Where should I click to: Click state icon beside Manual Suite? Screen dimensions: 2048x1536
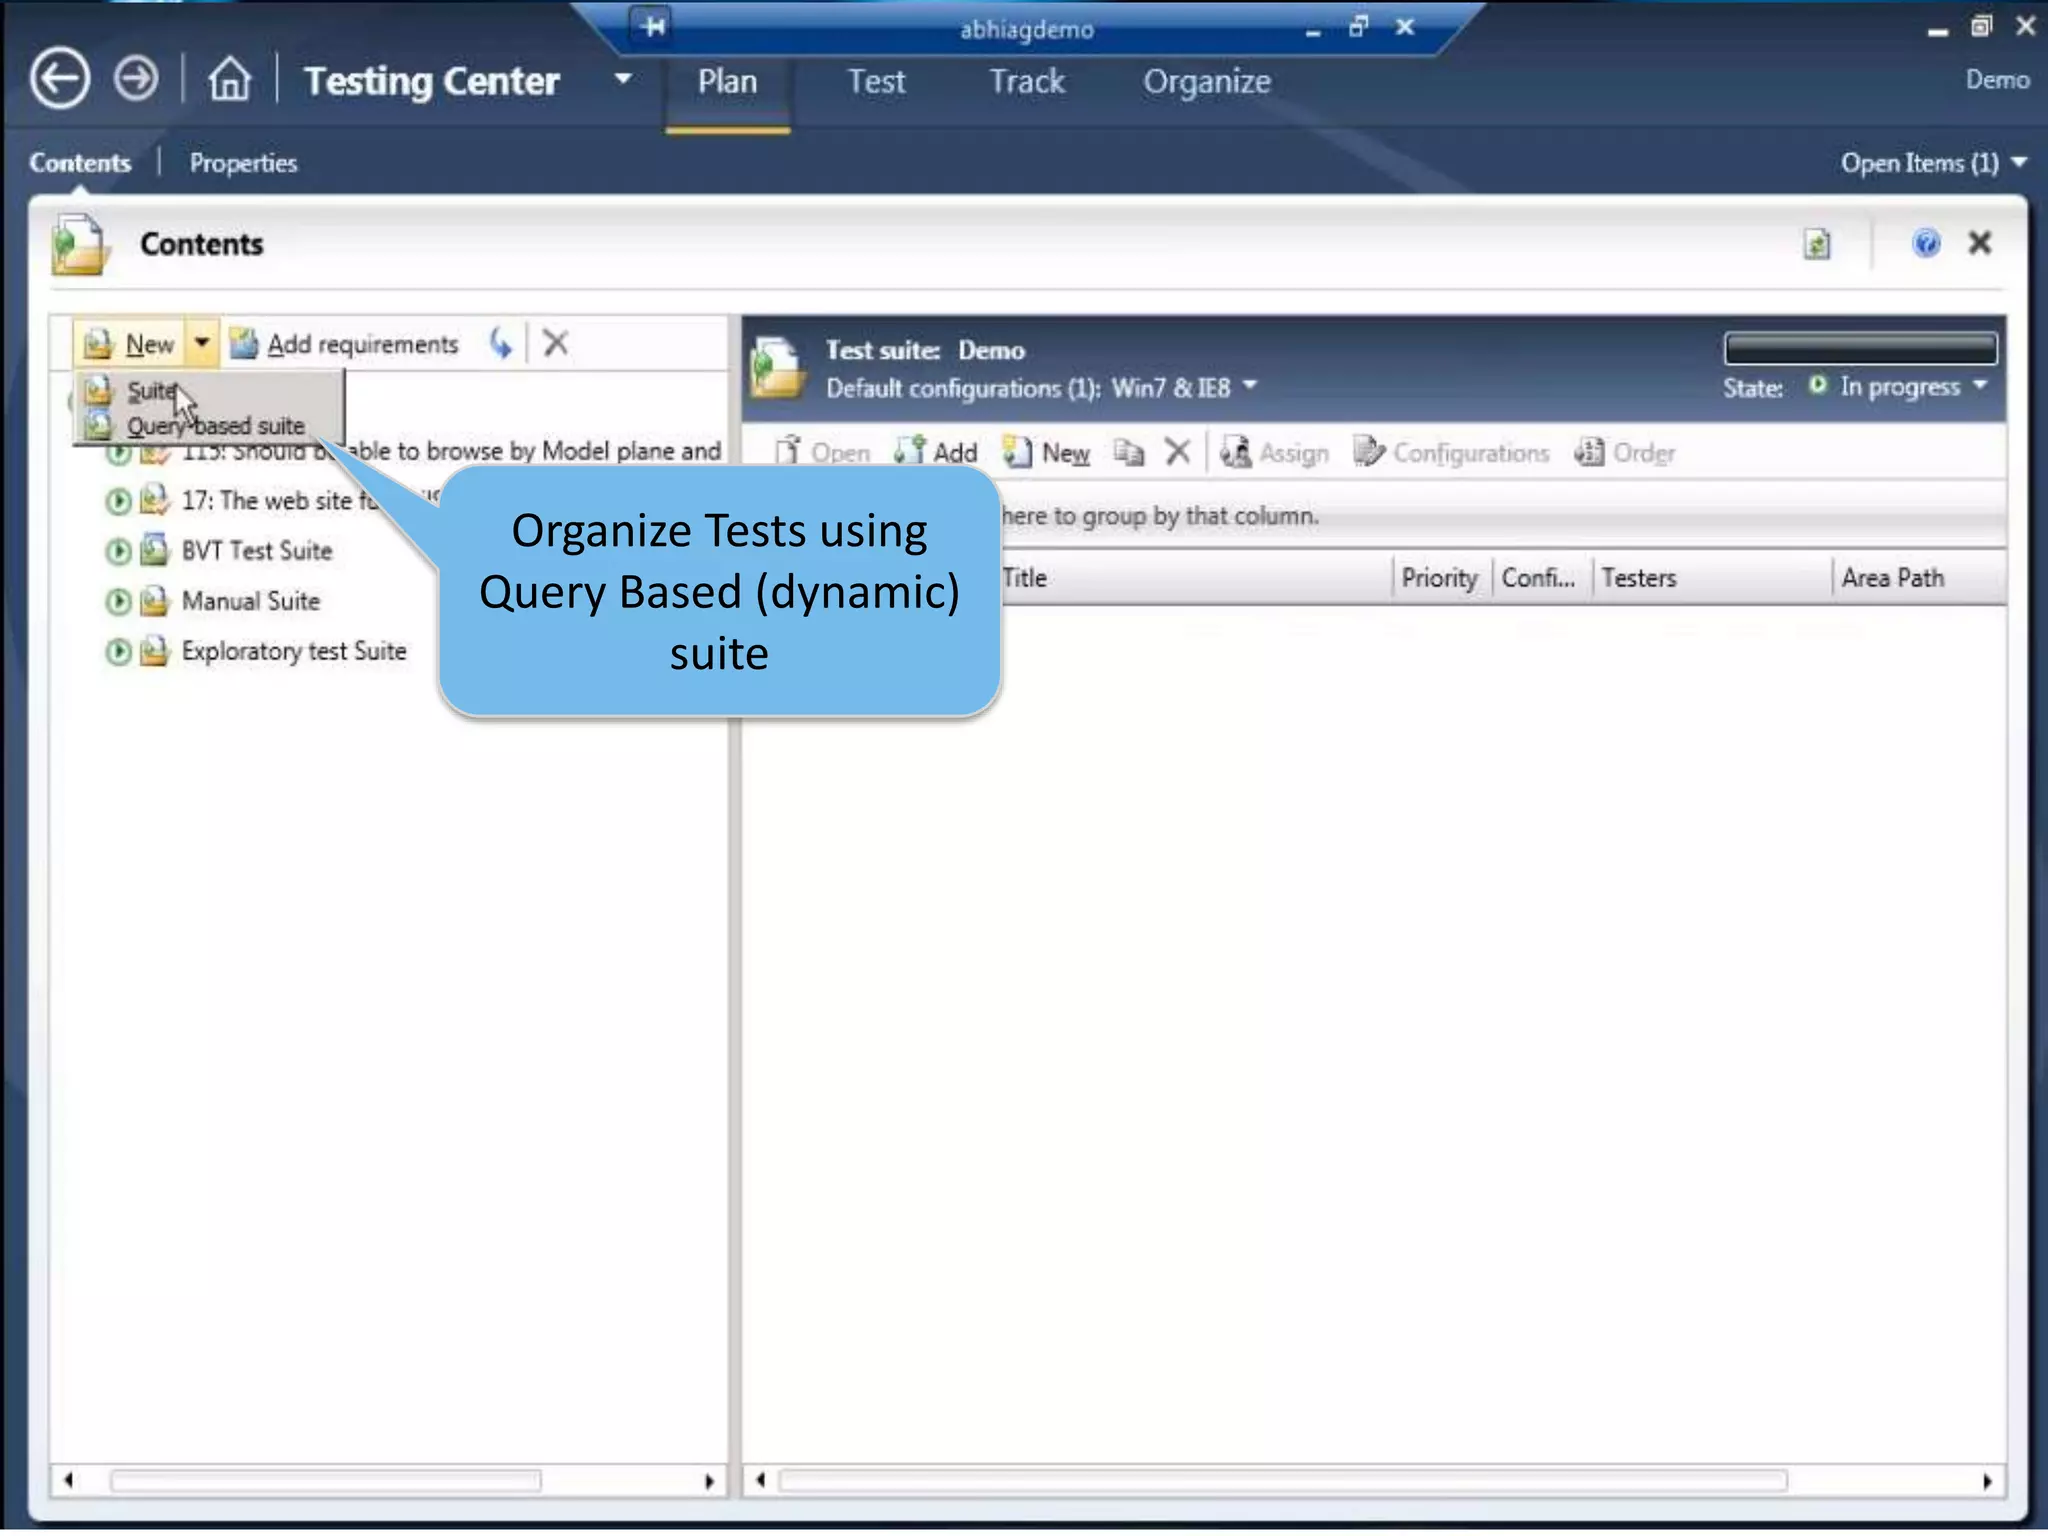[x=118, y=601]
